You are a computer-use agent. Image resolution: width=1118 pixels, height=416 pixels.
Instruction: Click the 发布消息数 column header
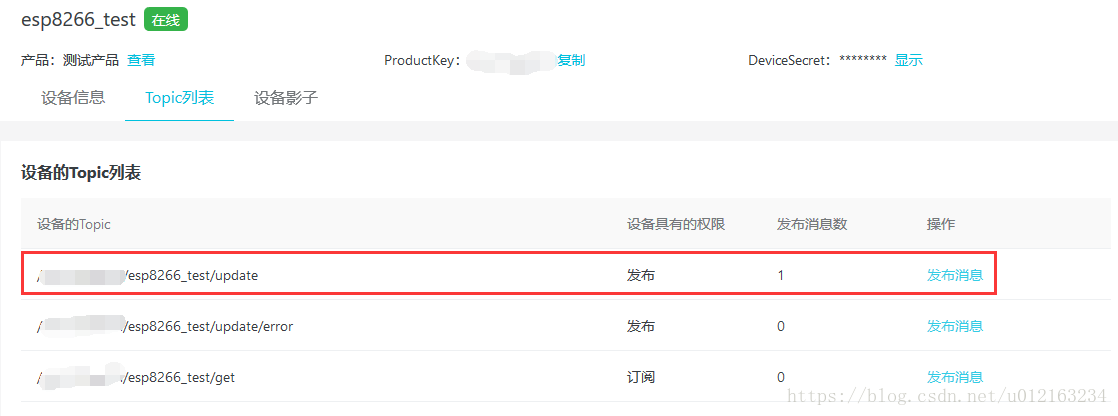[812, 224]
